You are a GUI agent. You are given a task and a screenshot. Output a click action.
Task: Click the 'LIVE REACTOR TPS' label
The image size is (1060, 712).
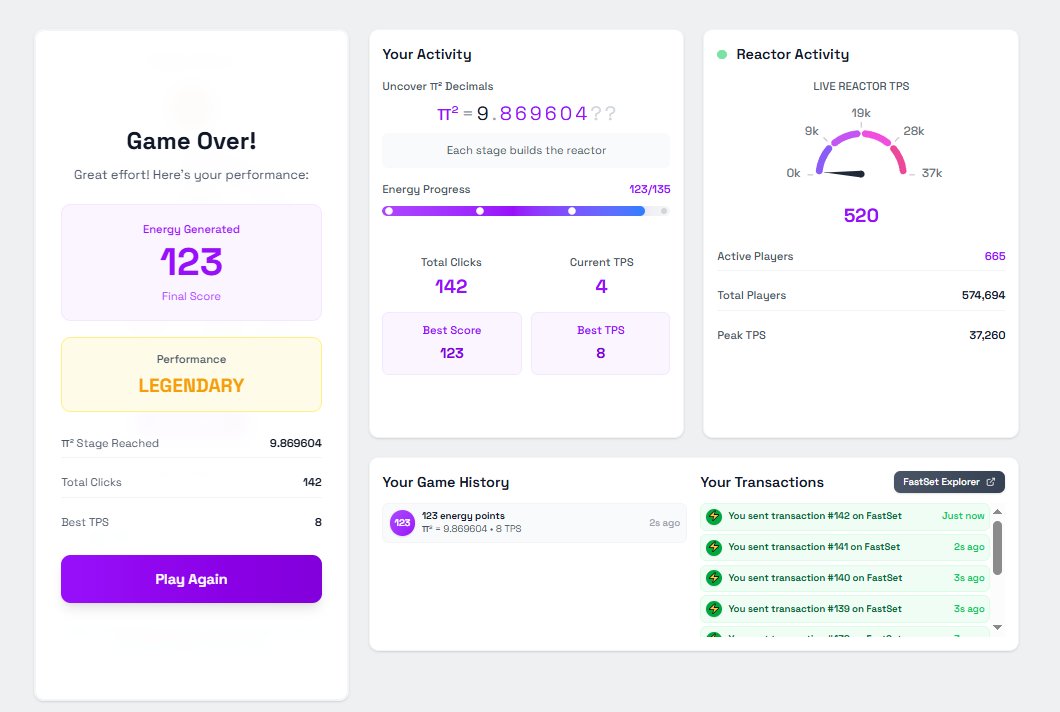(x=861, y=87)
